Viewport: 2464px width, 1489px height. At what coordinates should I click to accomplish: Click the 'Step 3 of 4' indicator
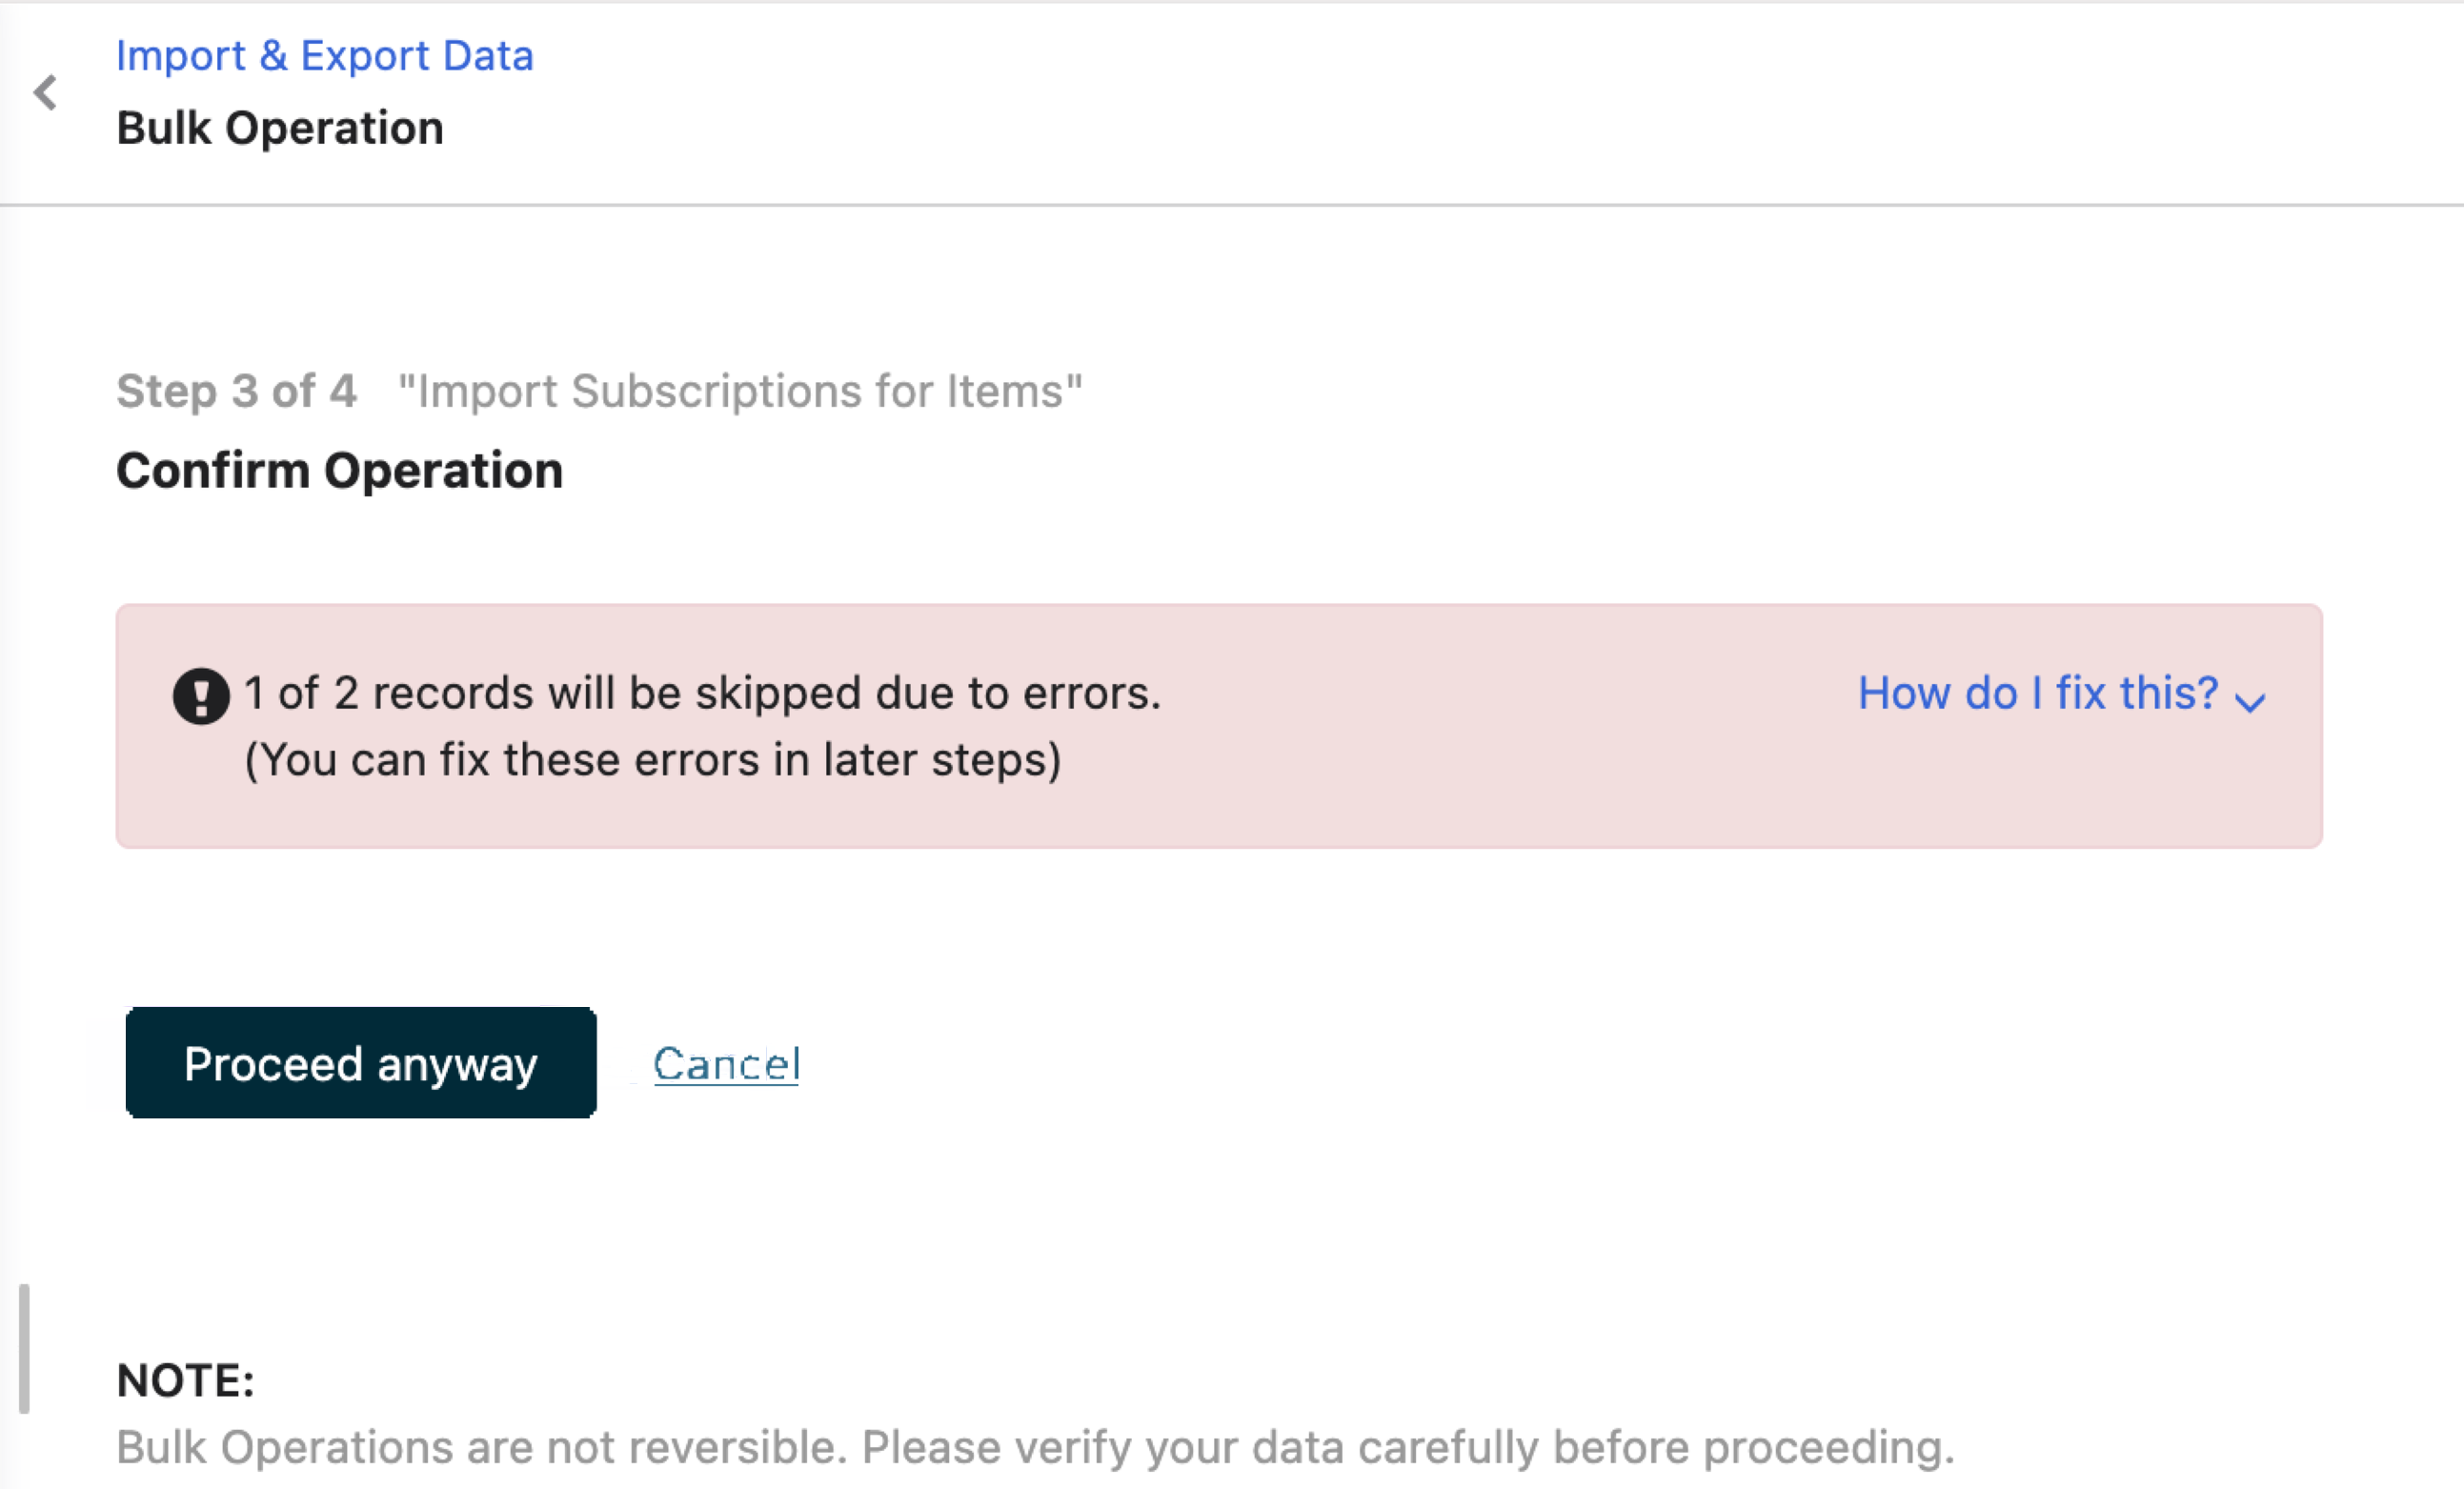pyautogui.click(x=236, y=391)
